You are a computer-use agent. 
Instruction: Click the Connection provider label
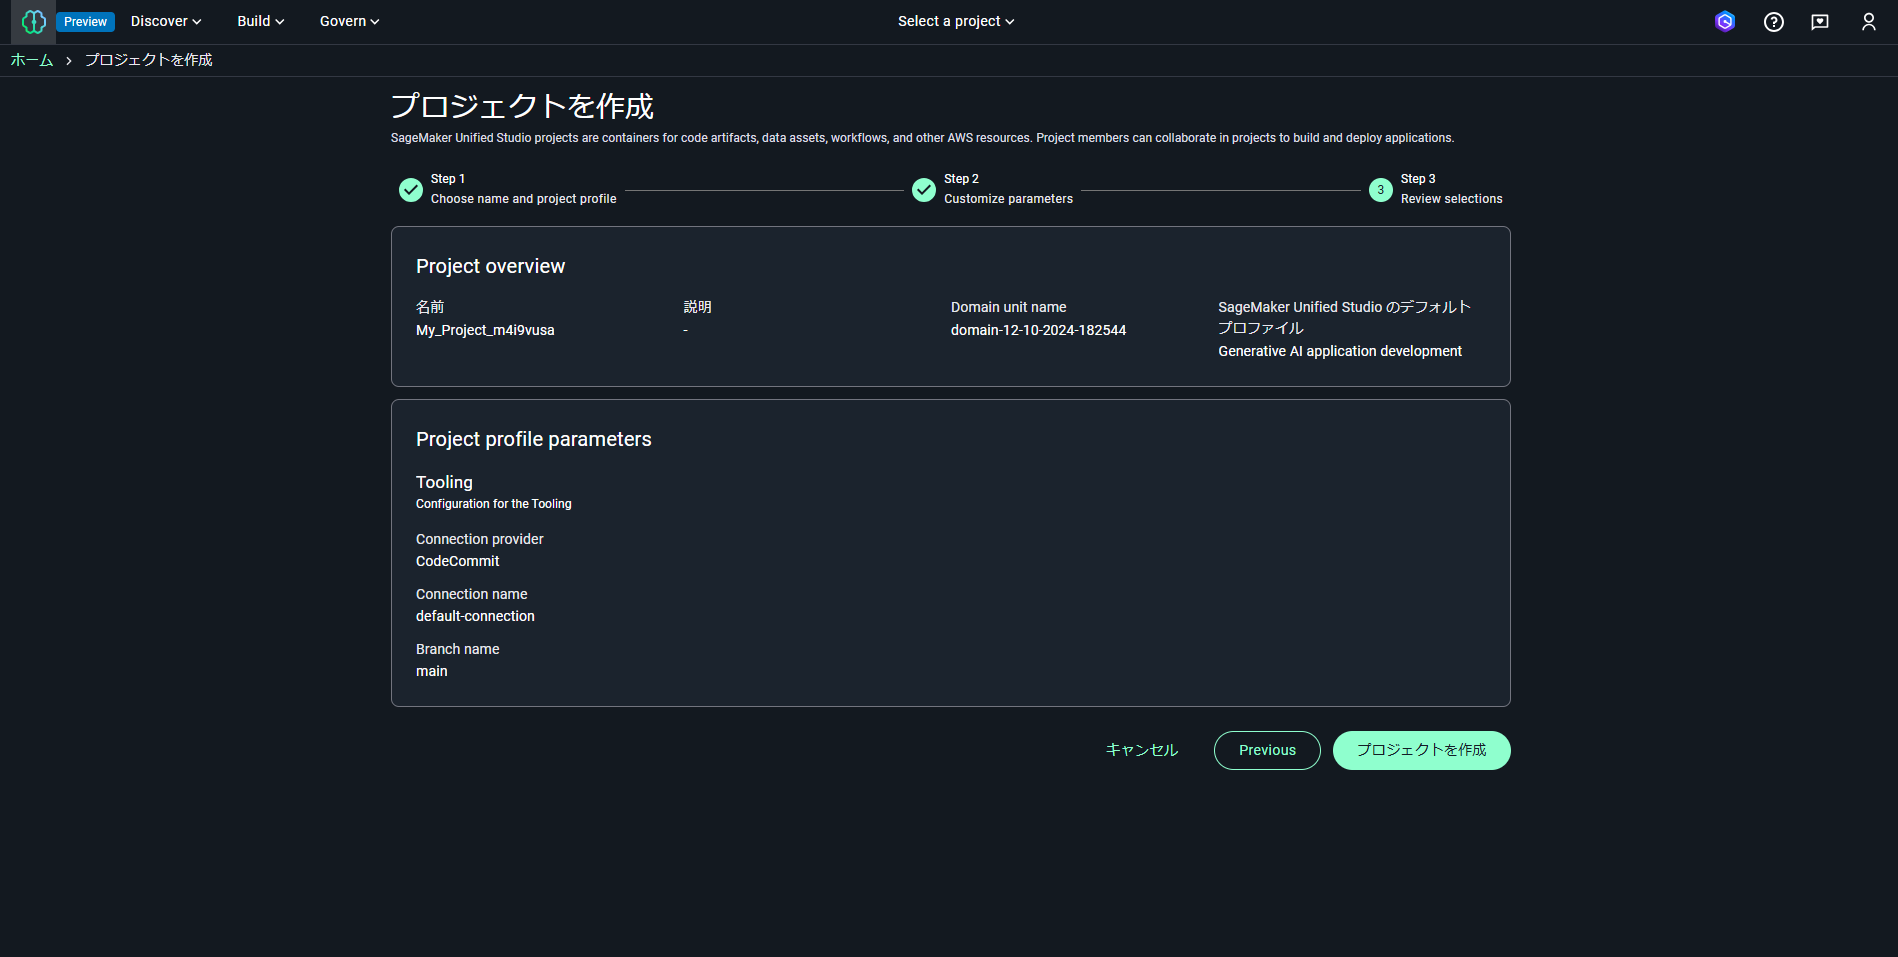(479, 539)
